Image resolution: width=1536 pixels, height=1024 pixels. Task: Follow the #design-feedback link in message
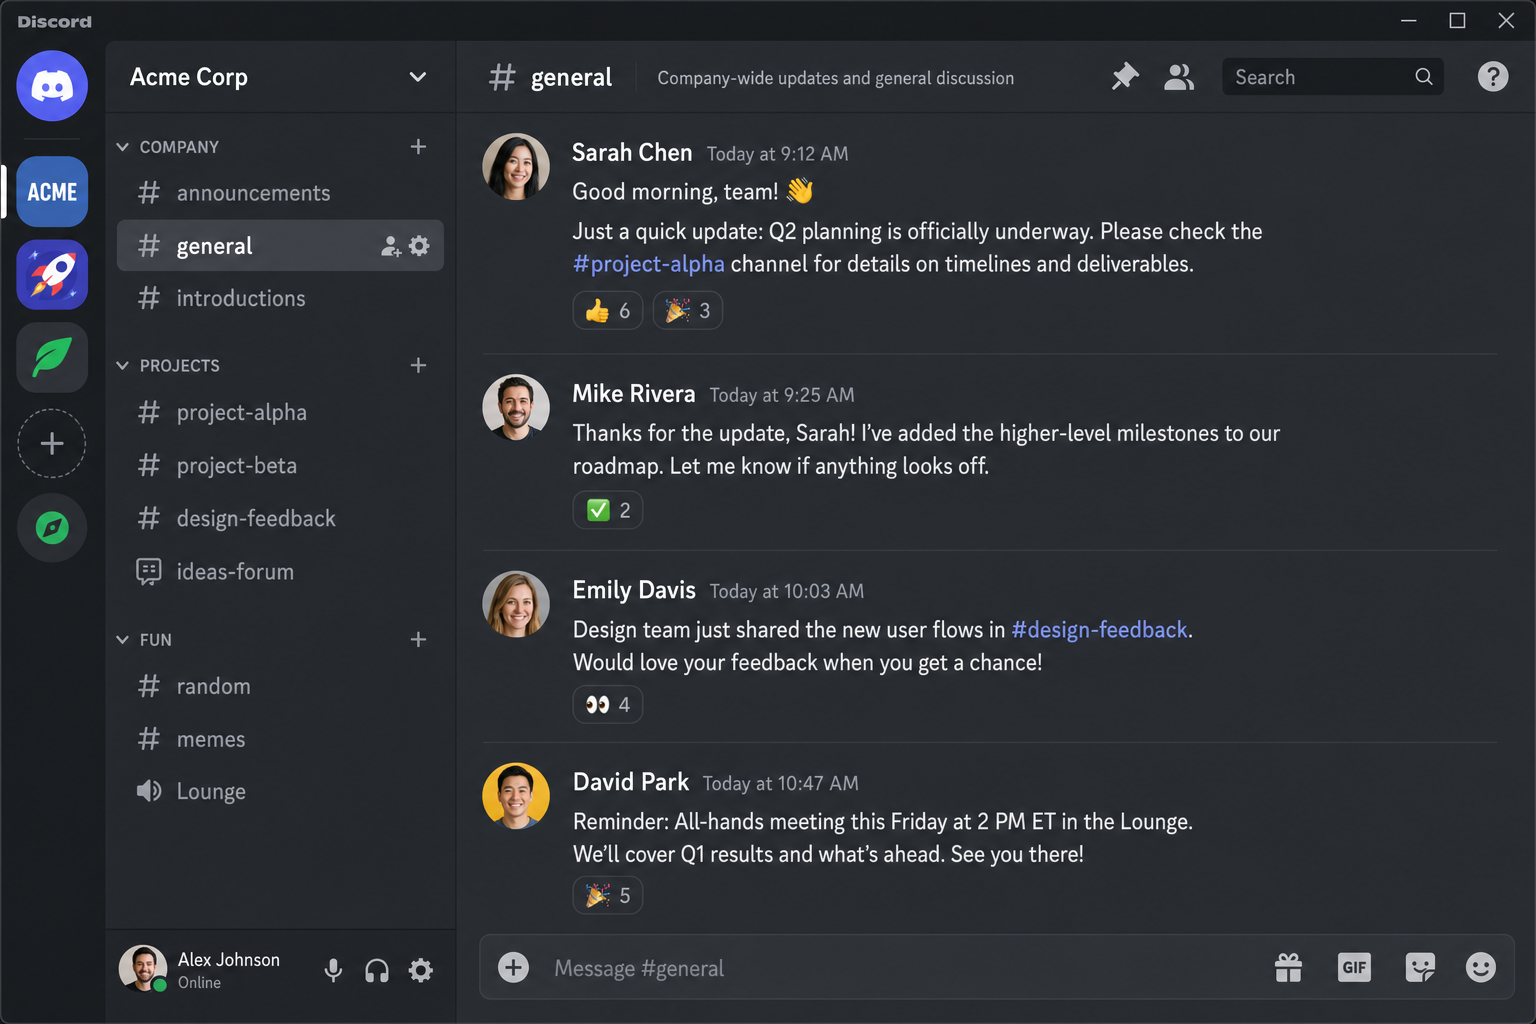(x=1099, y=630)
